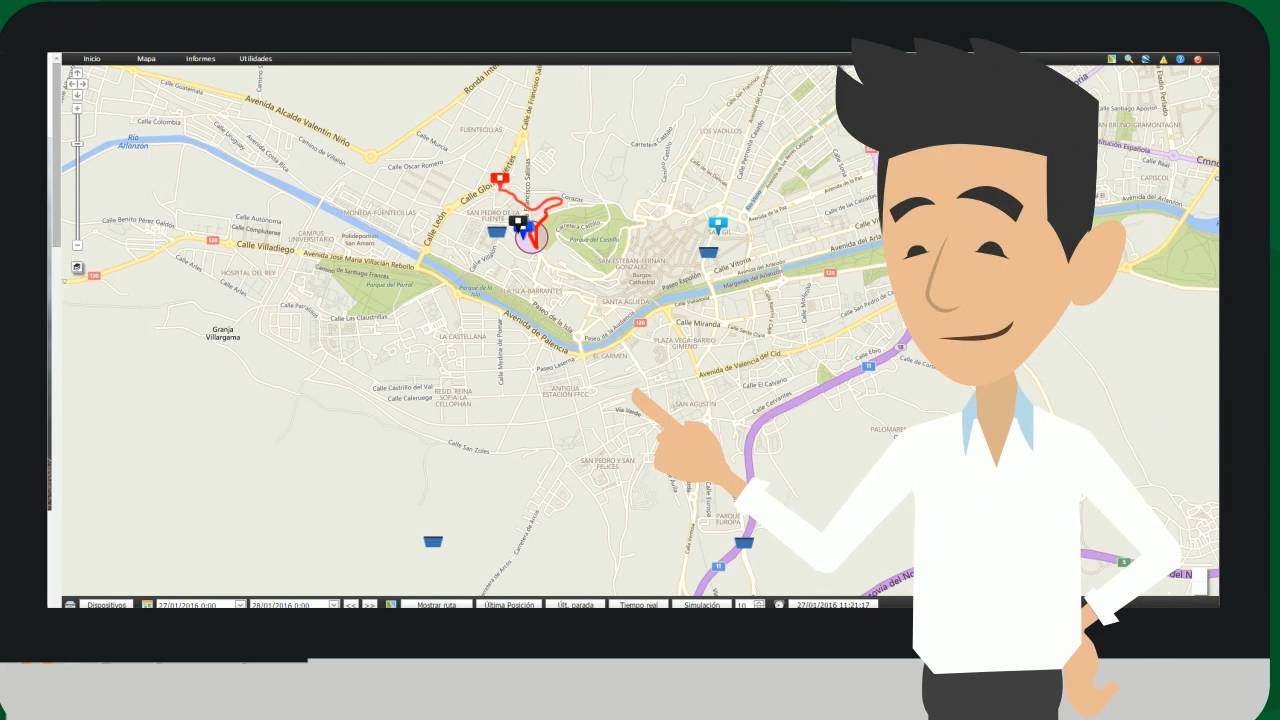Screen dimensions: 1280x720
Task: Click the map icon before Mostrar ruta
Action: (392, 605)
